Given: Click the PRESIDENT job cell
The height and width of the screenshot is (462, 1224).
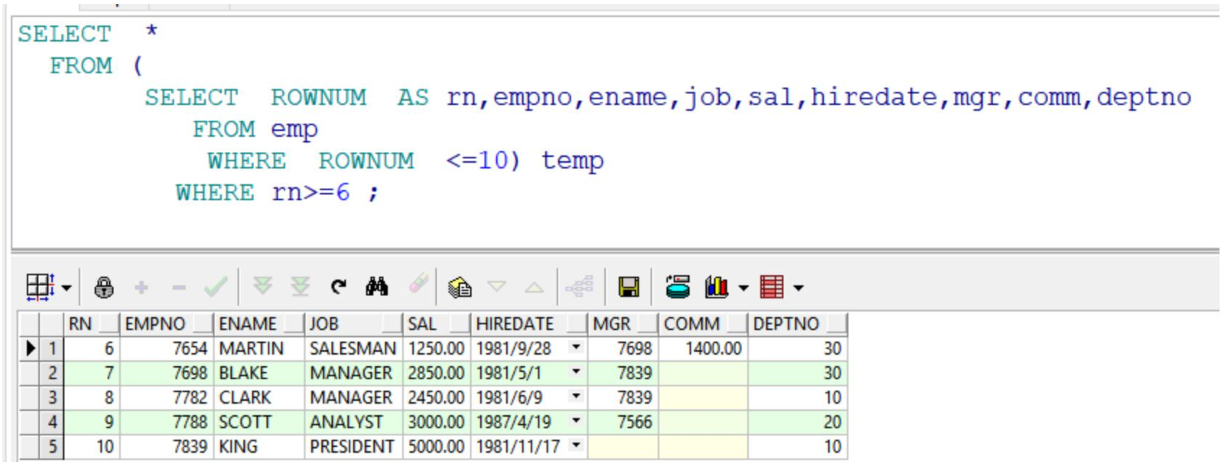Looking at the screenshot, I should coord(354,447).
